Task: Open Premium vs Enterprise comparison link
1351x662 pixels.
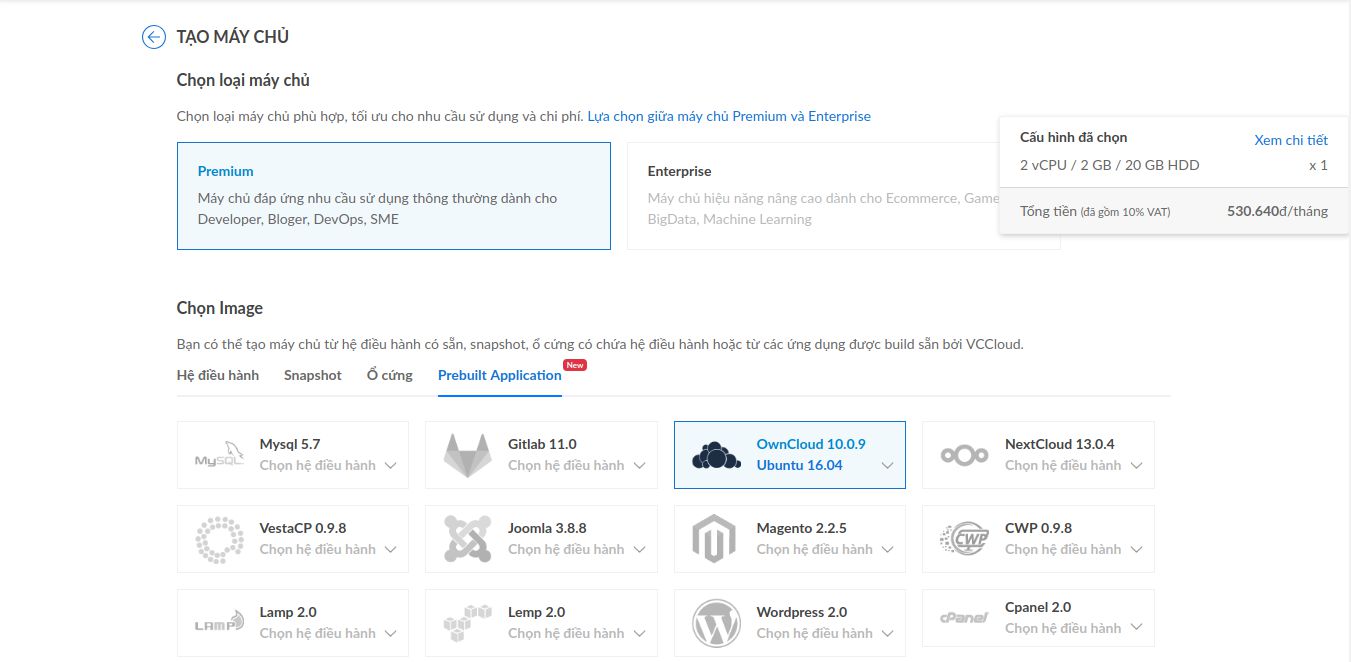Action: (x=729, y=116)
